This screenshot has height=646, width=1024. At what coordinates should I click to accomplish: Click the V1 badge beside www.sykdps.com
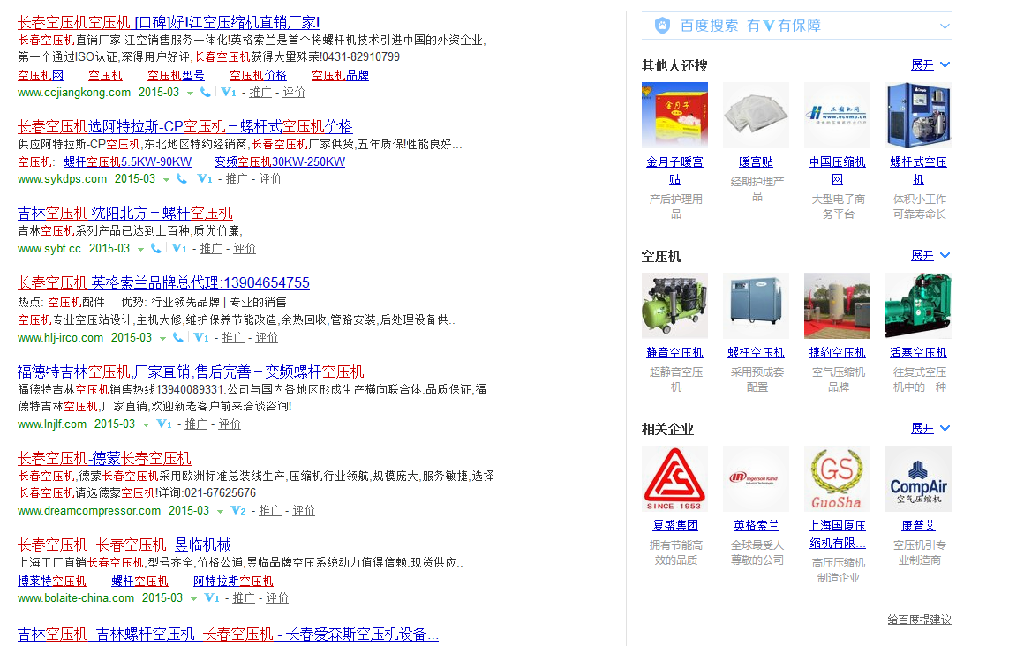[x=204, y=179]
